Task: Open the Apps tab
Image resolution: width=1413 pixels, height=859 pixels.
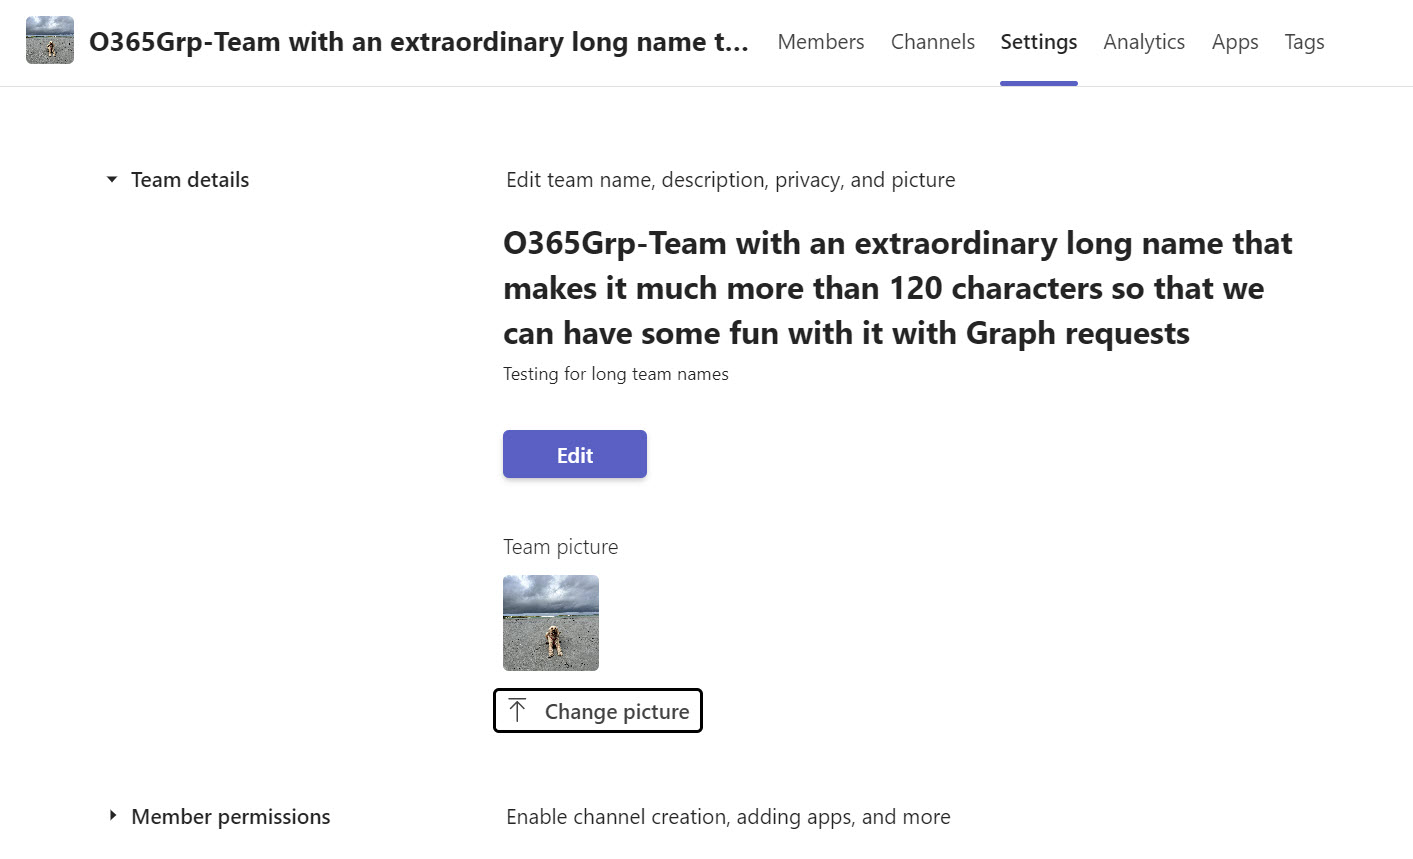Action: click(x=1235, y=42)
